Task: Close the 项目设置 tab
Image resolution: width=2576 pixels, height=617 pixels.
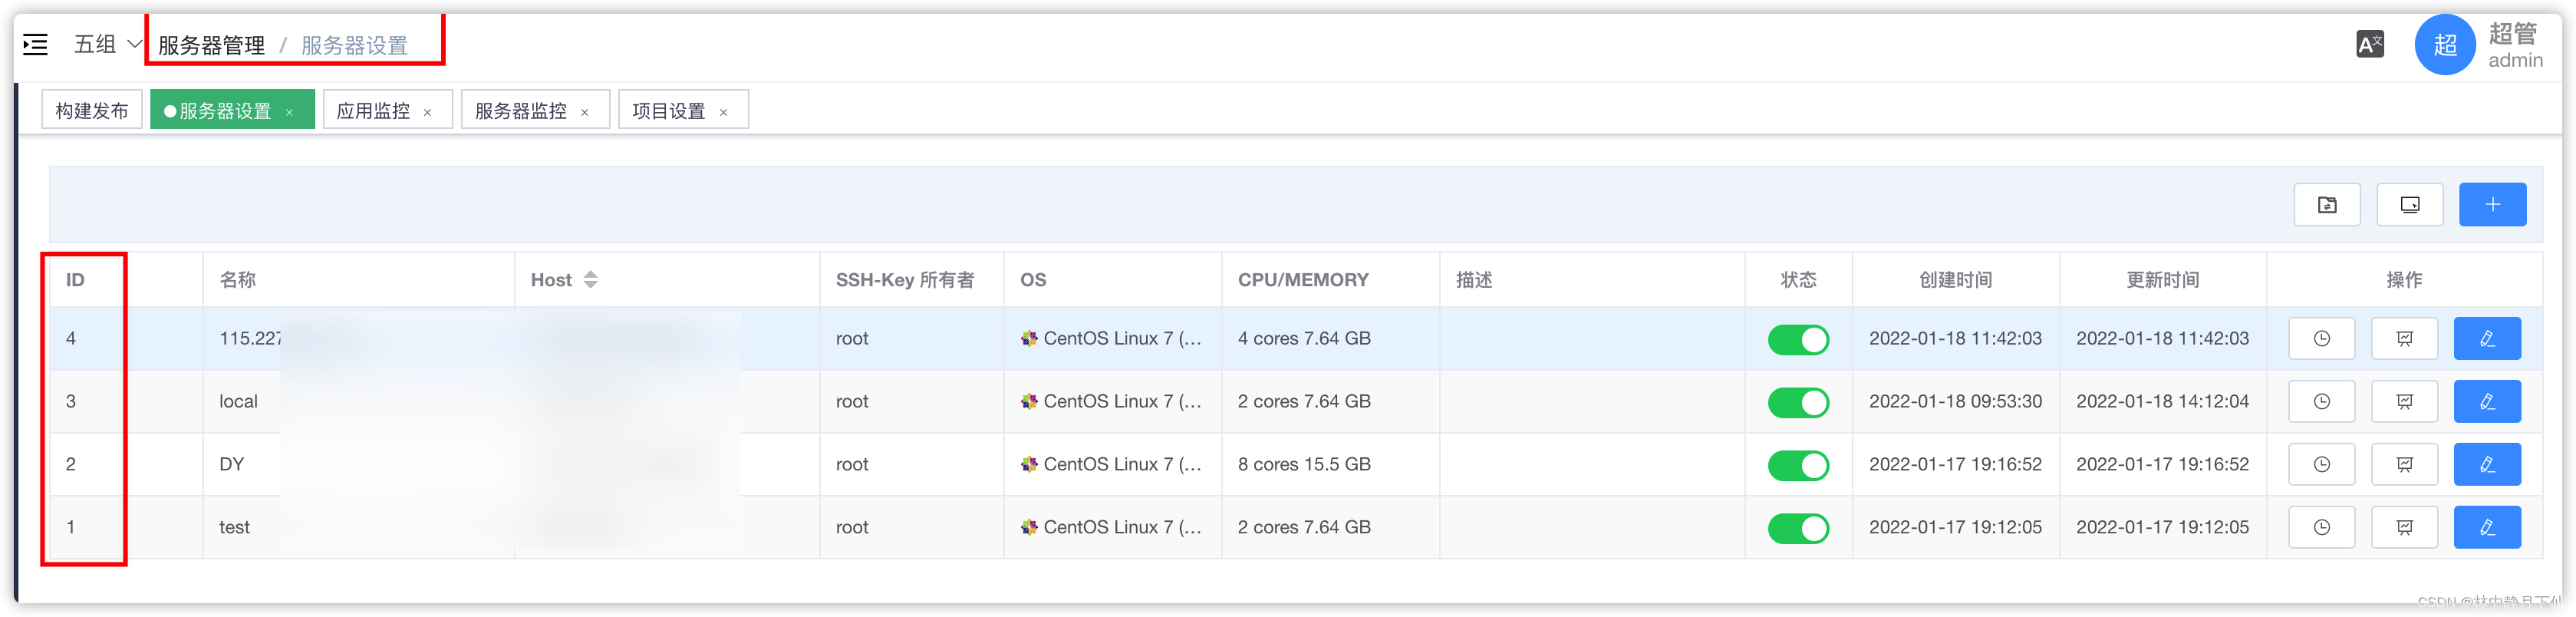Action: [x=723, y=113]
